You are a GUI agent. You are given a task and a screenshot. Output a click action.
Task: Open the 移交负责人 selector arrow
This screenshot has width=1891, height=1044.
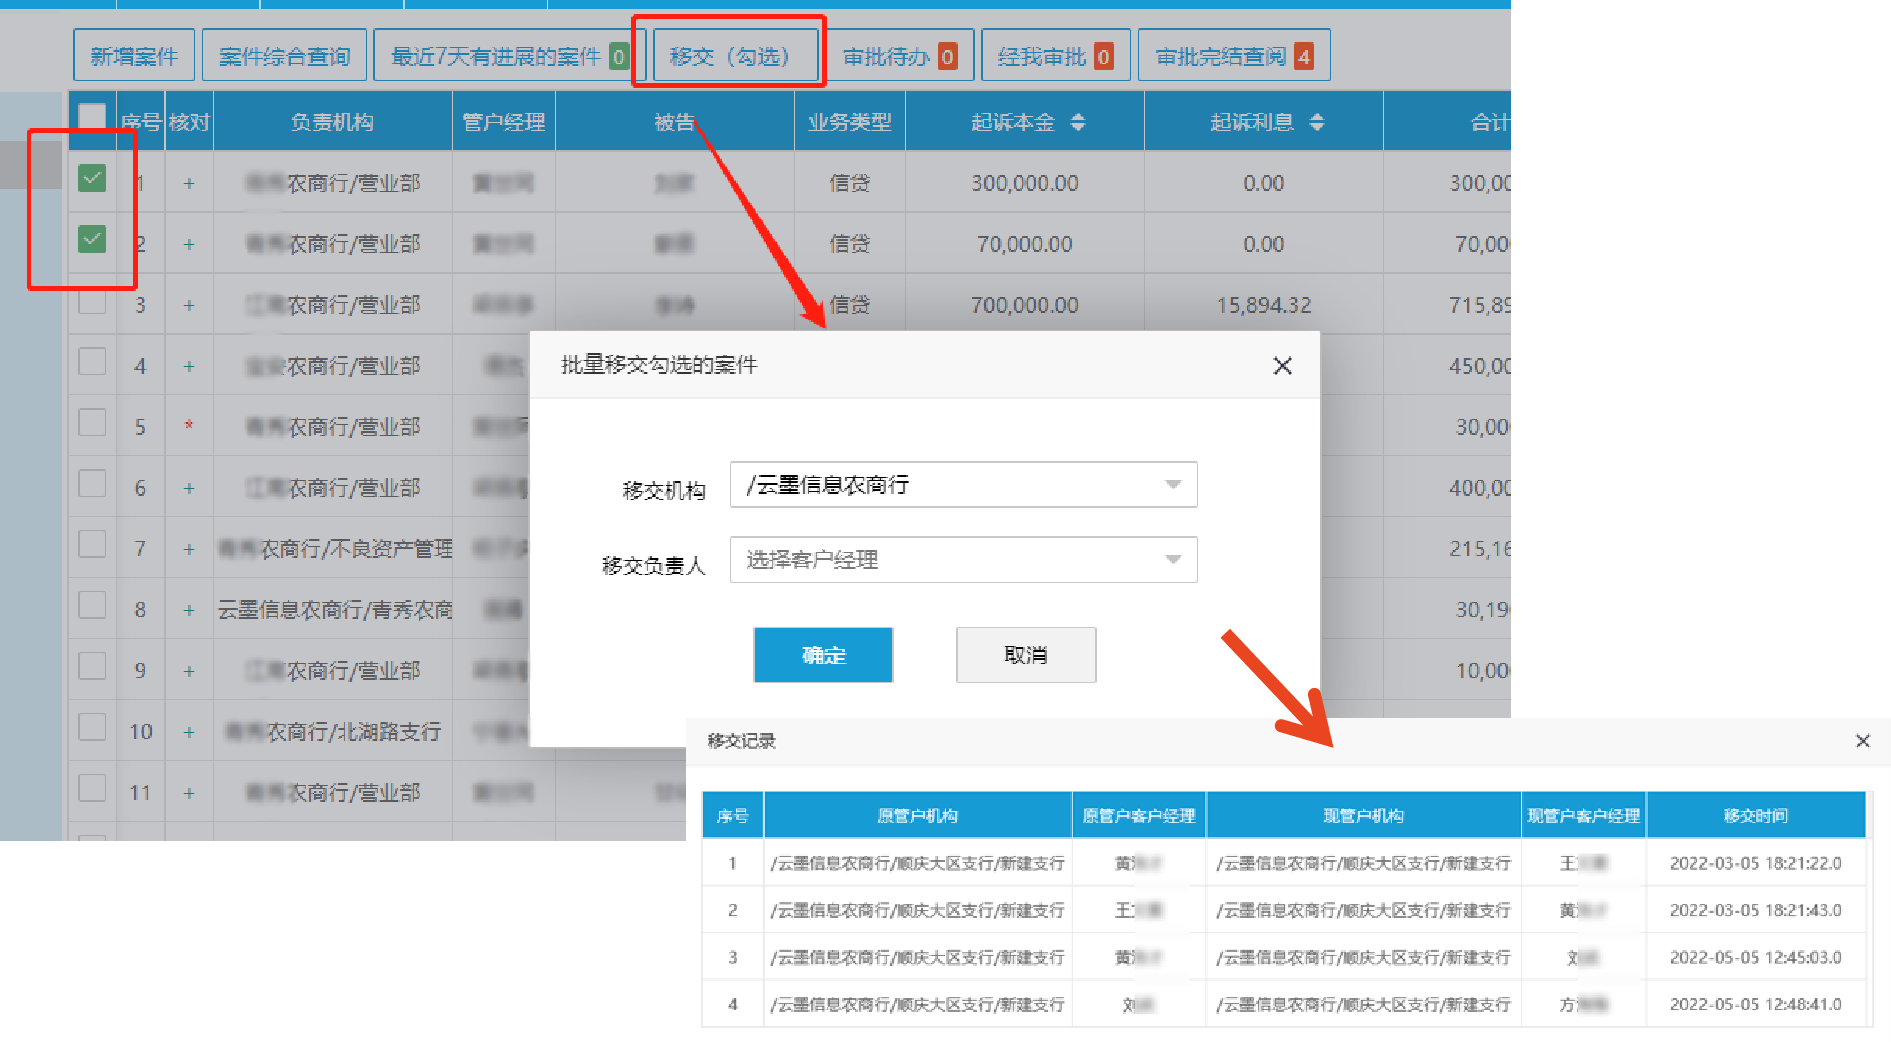click(1172, 560)
